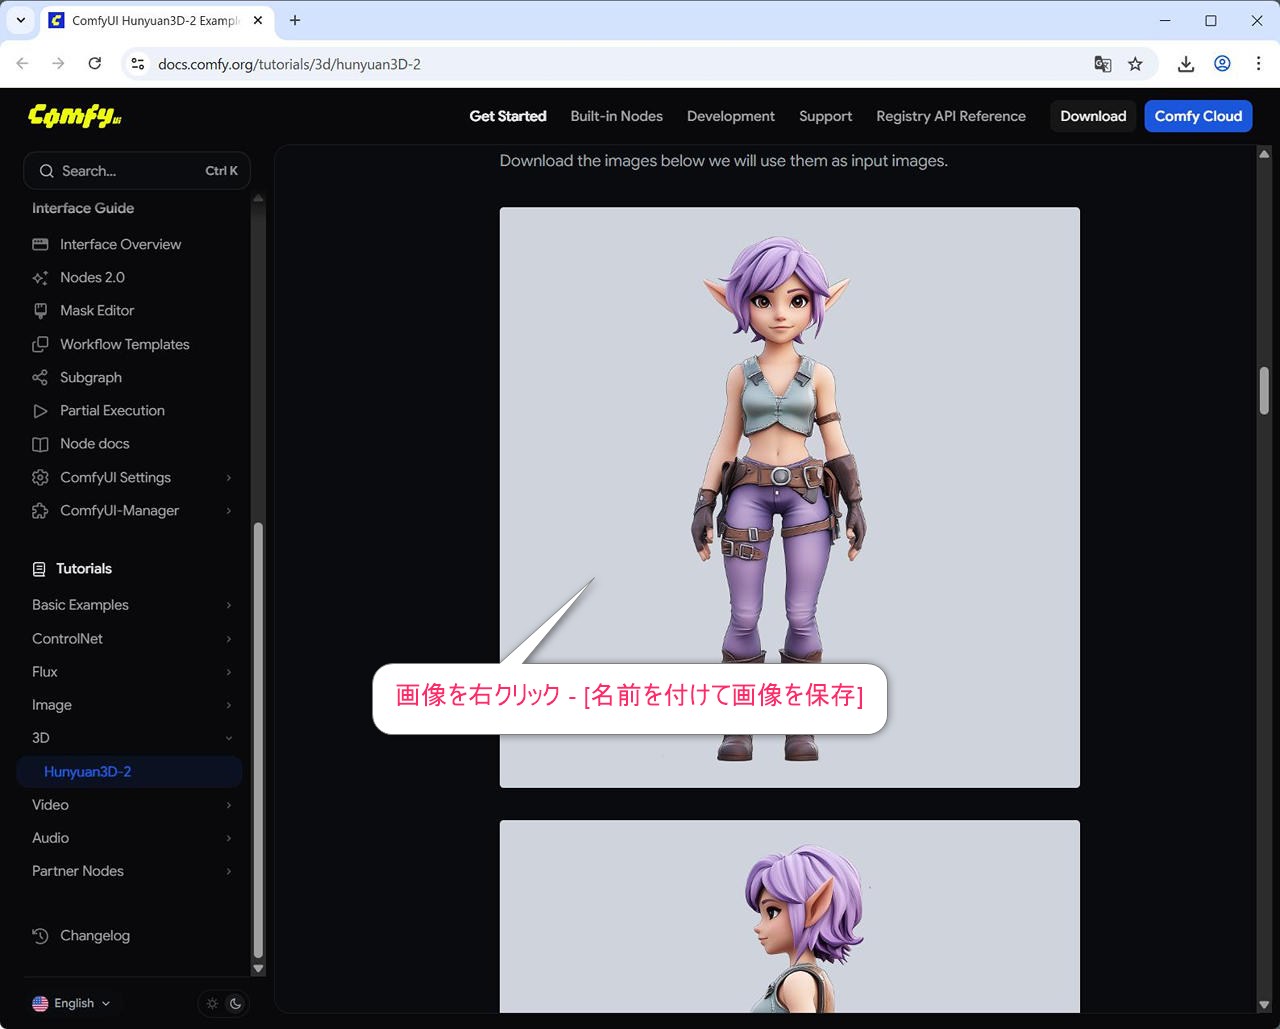Go to Registry API Reference tab
The height and width of the screenshot is (1029, 1280).
pyautogui.click(x=950, y=116)
